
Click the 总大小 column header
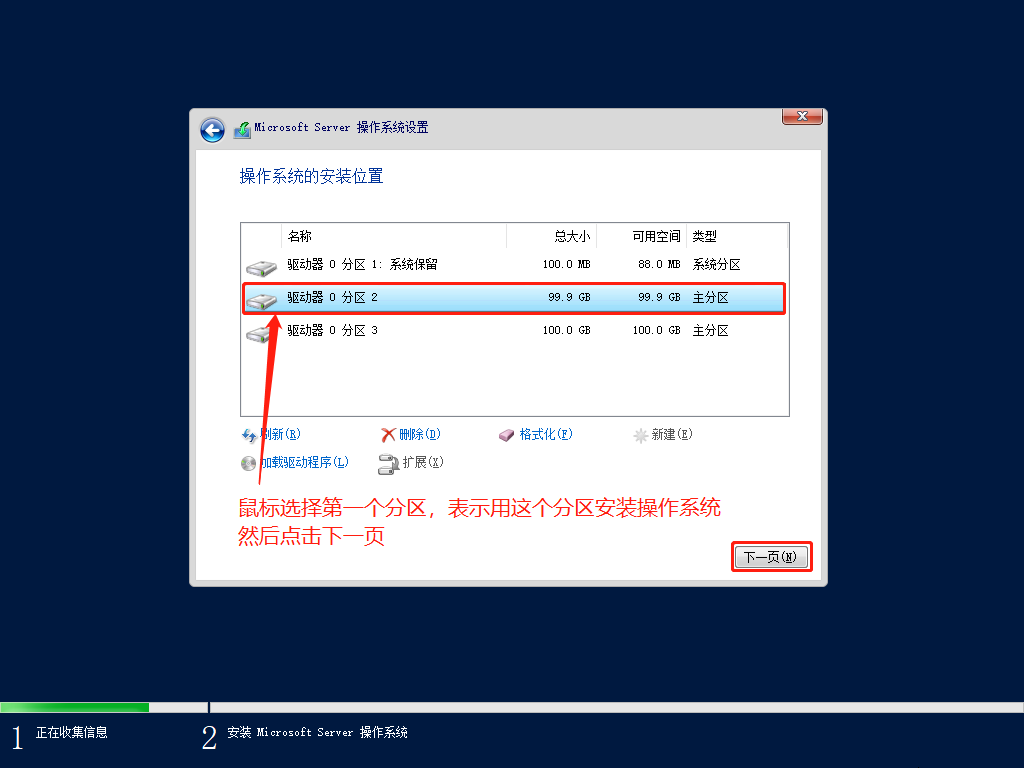click(x=571, y=236)
